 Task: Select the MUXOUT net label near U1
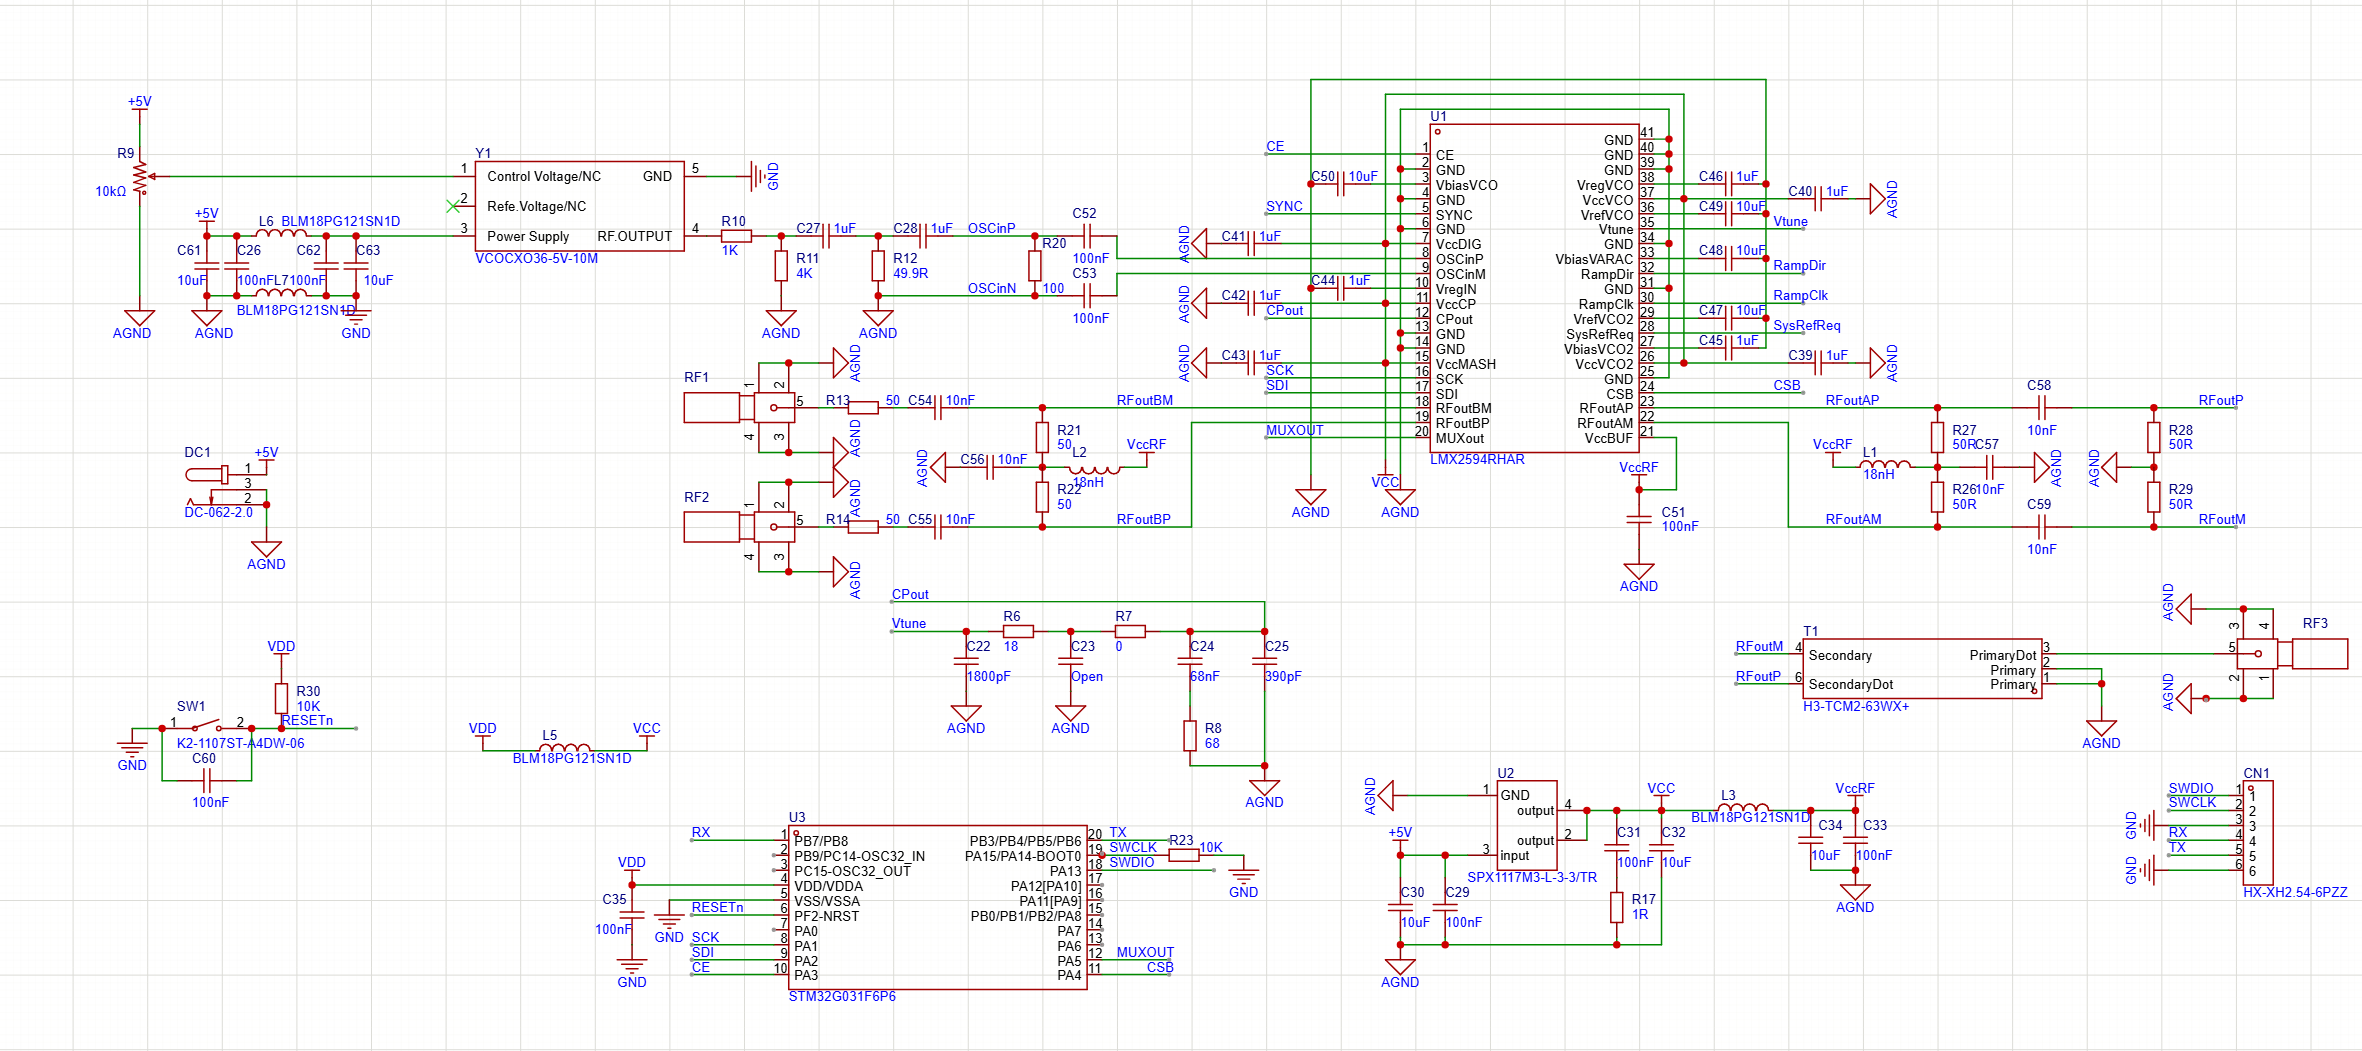pyautogui.click(x=1294, y=430)
